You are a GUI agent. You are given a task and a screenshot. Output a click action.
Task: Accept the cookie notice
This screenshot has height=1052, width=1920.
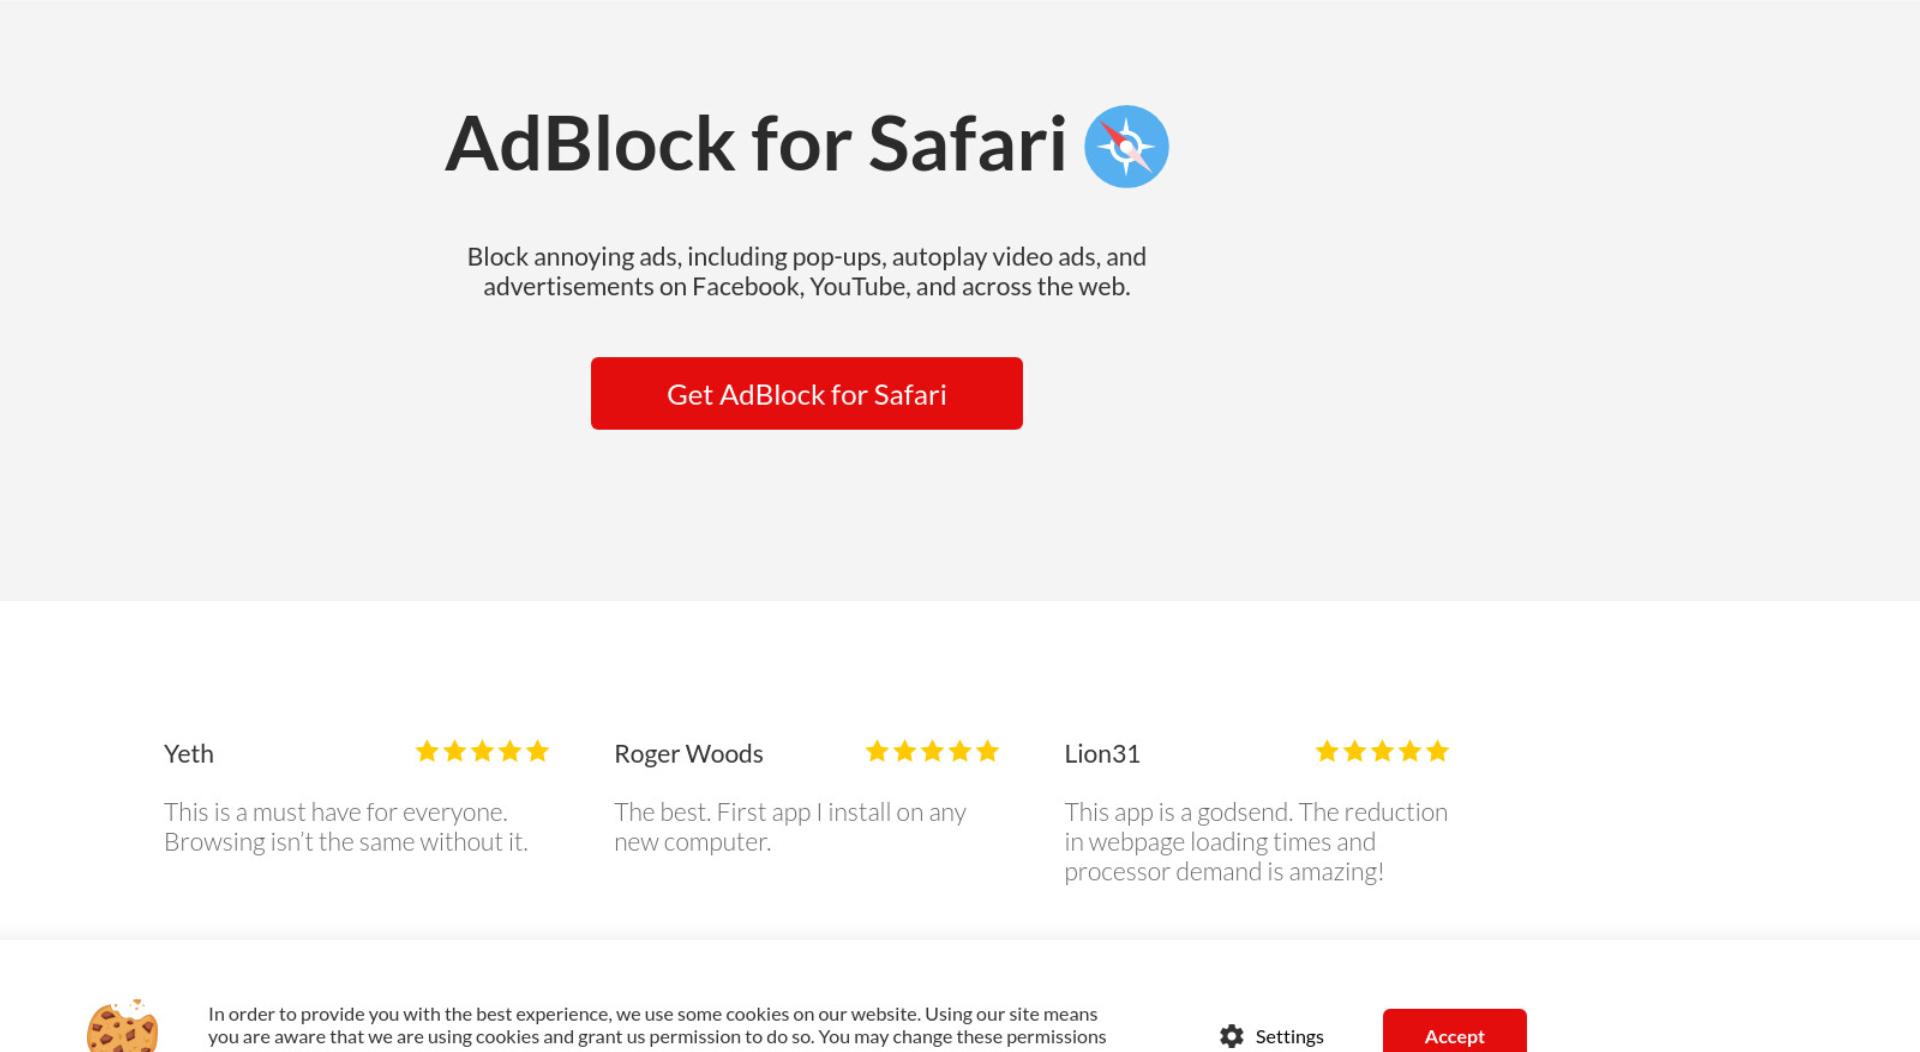pos(1454,1031)
